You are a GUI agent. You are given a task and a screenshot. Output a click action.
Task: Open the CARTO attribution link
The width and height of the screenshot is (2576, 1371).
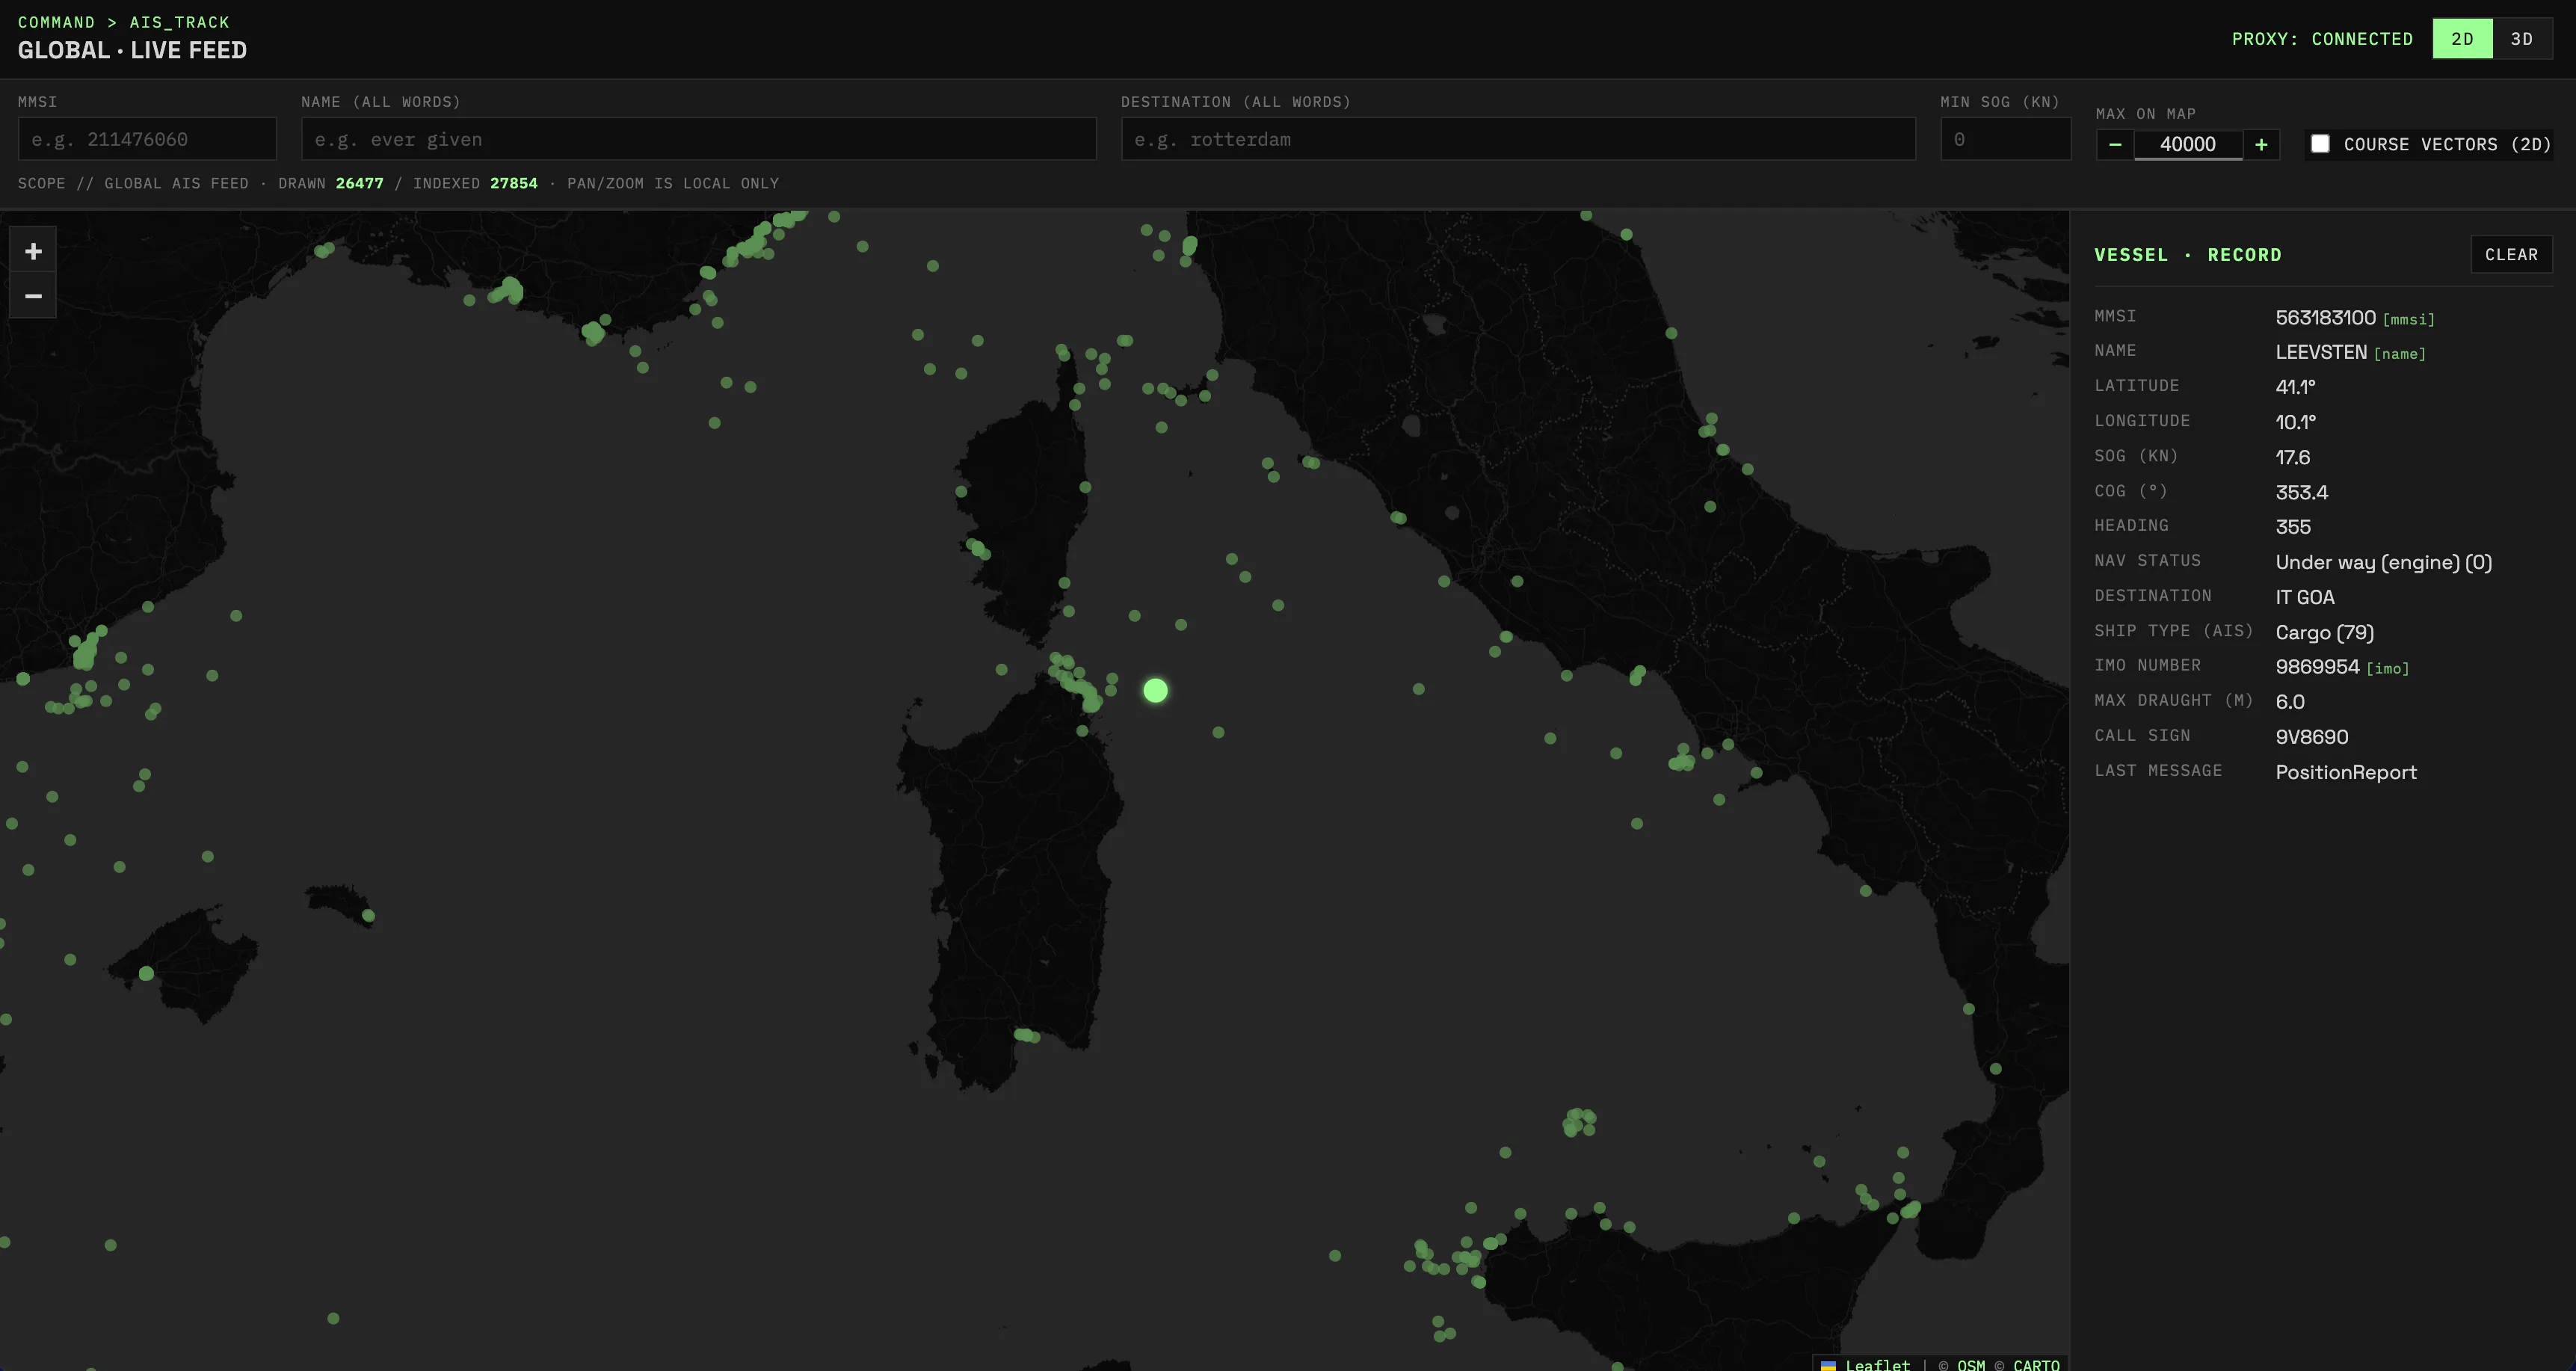(x=2036, y=1364)
